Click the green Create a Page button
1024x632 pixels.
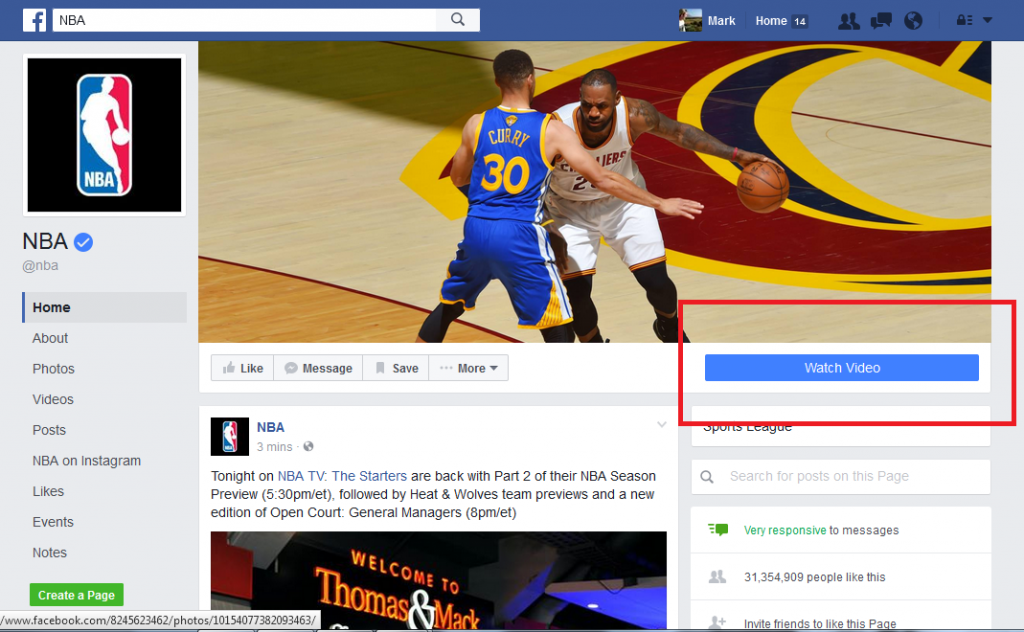[x=76, y=595]
